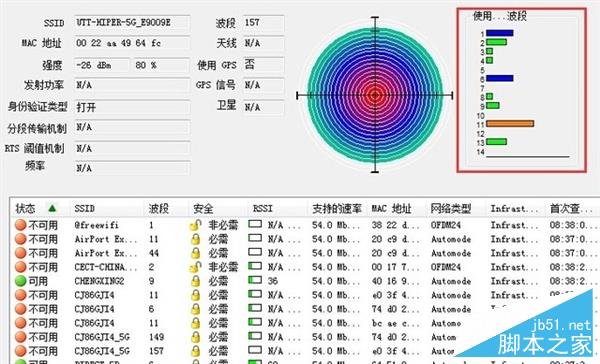Sort by the 波段 column header in the table
The width and height of the screenshot is (600, 364).
(158, 209)
